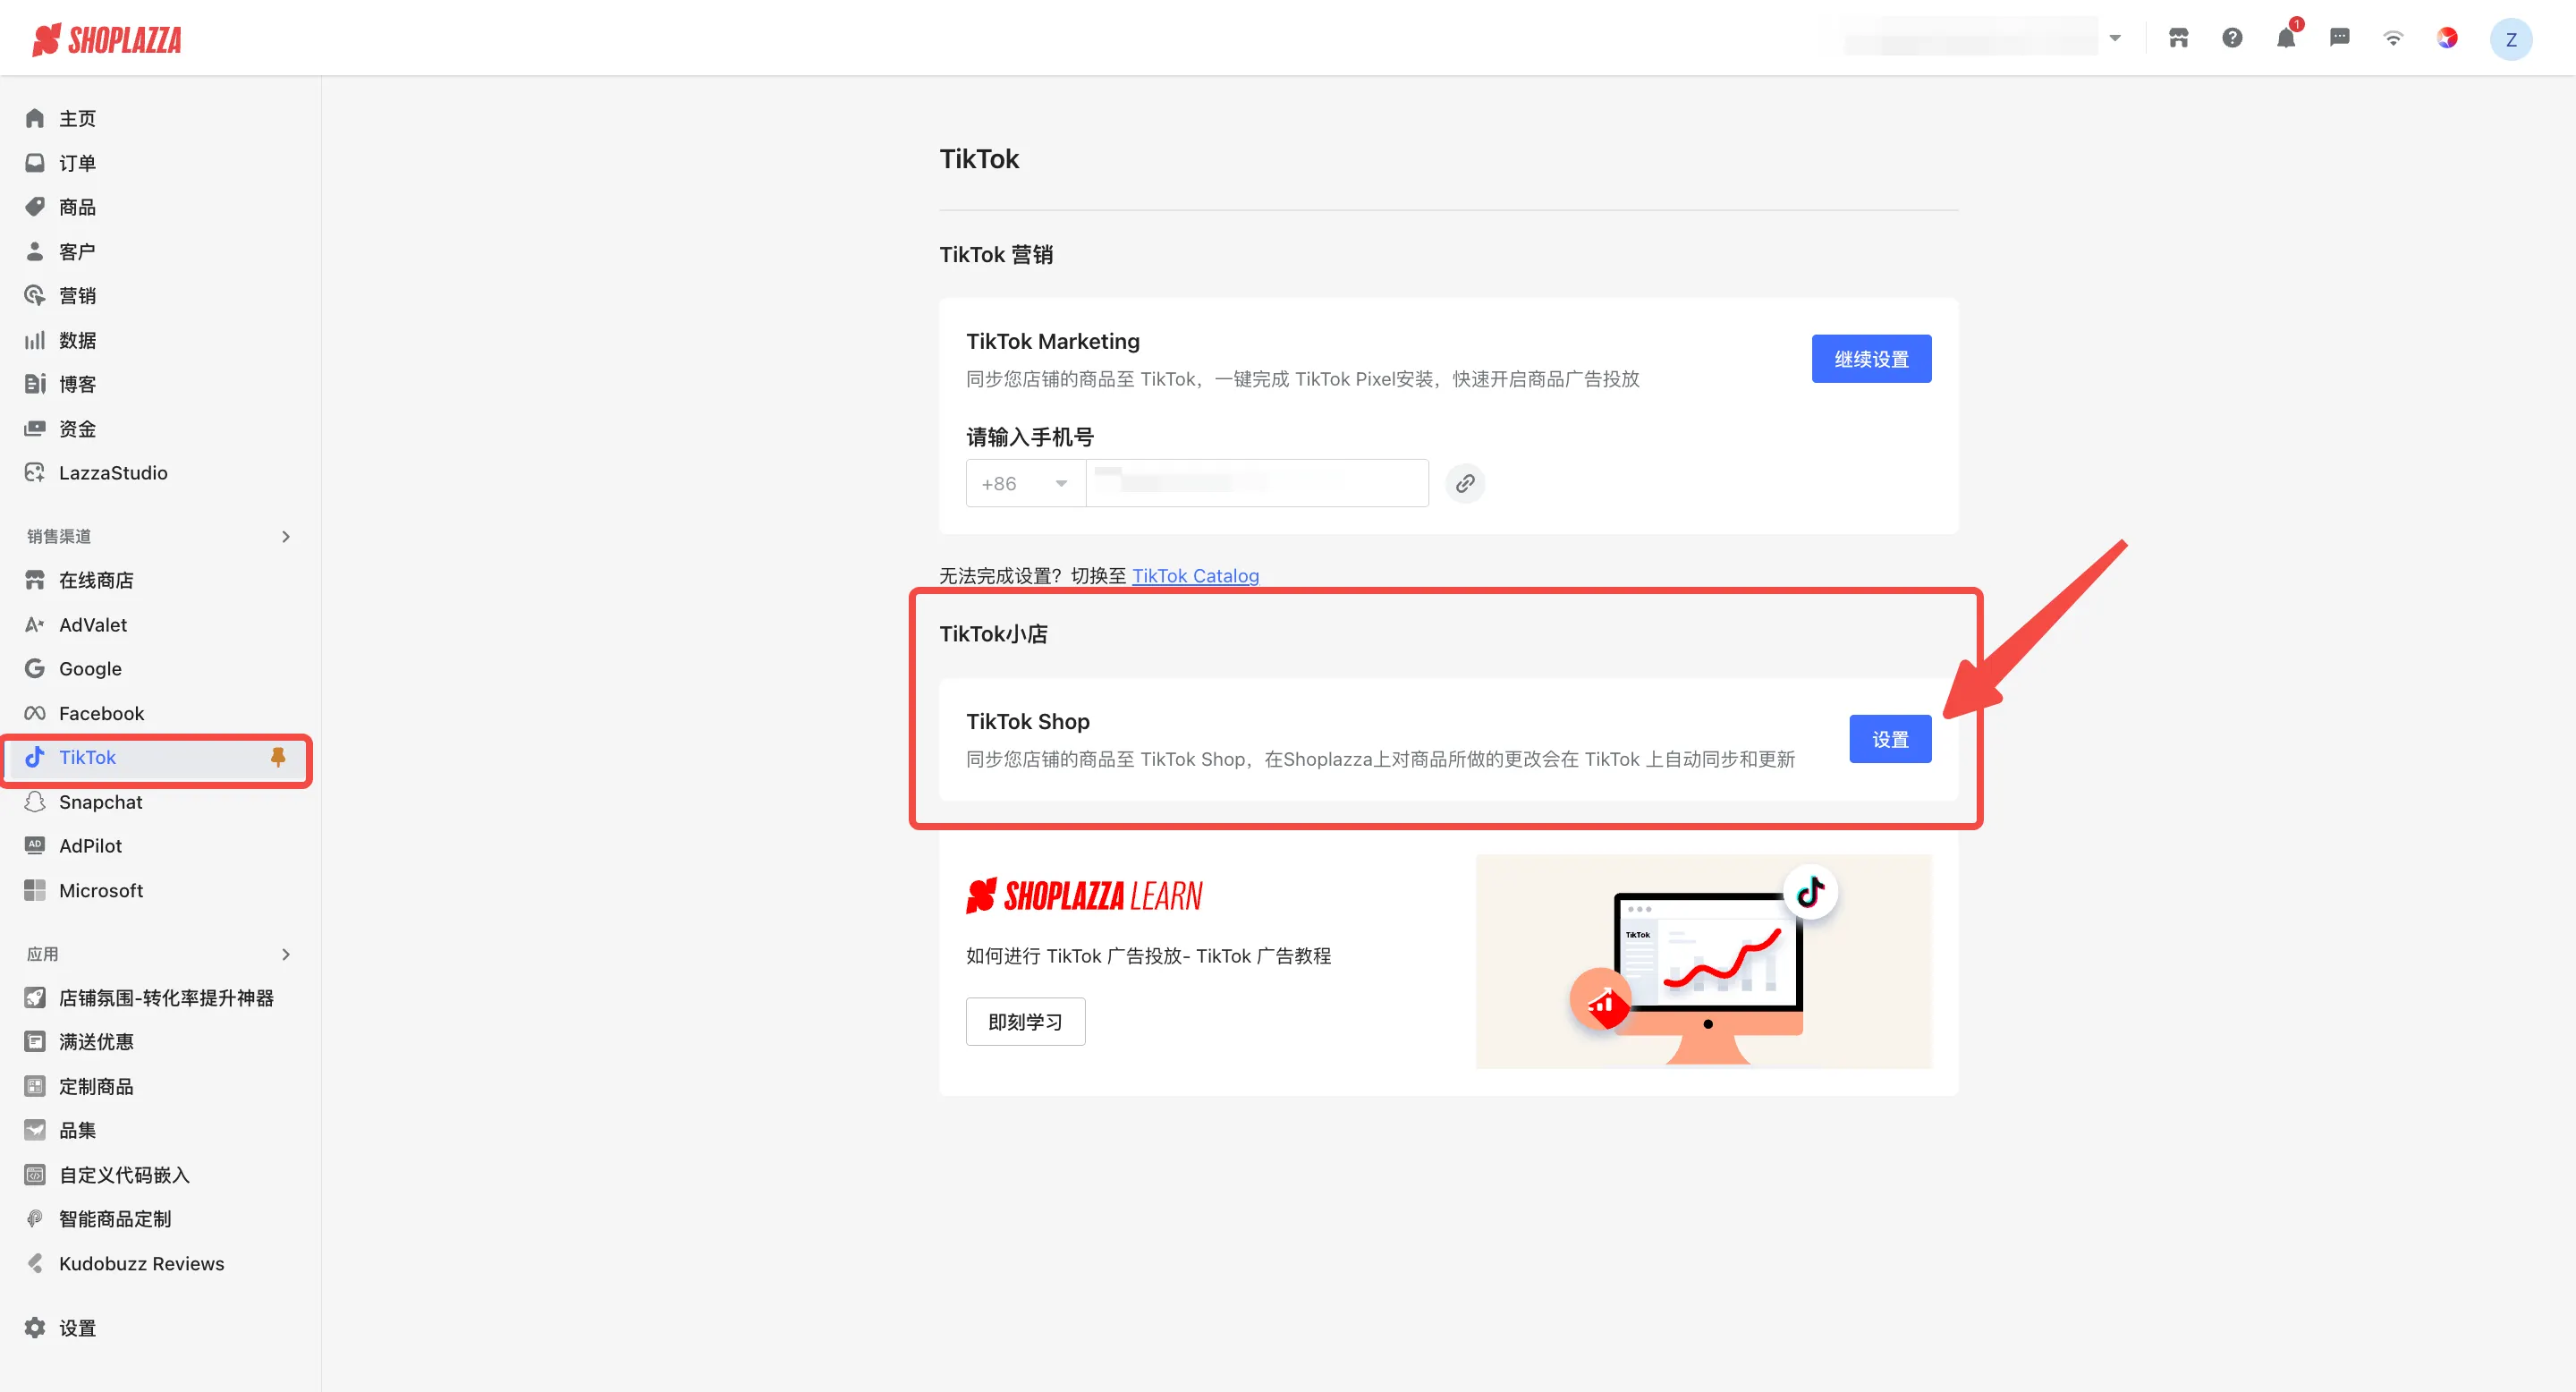Viewport: 2576px width, 1392px height.
Task: Click the 设置 button for TikTok Shop
Action: coord(1890,739)
